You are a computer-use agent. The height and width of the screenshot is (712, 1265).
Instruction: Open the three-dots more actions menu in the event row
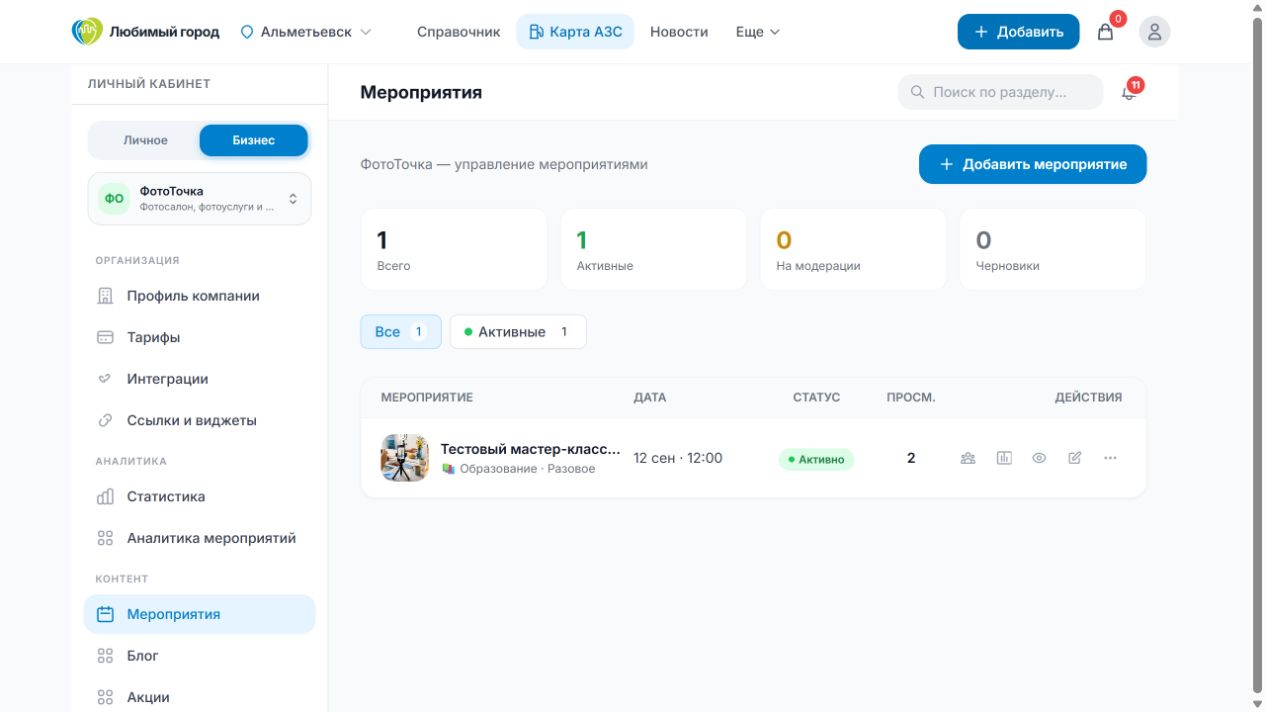[1110, 458]
